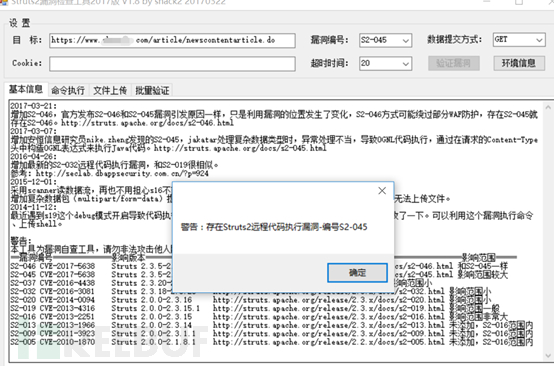Click the Cookie input field

(x=172, y=64)
